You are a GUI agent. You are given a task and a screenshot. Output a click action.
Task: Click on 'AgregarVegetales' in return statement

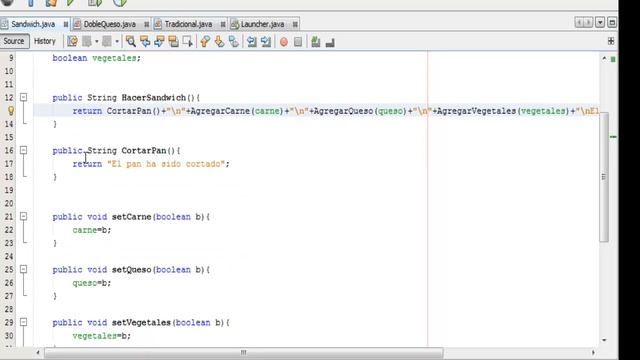point(476,111)
